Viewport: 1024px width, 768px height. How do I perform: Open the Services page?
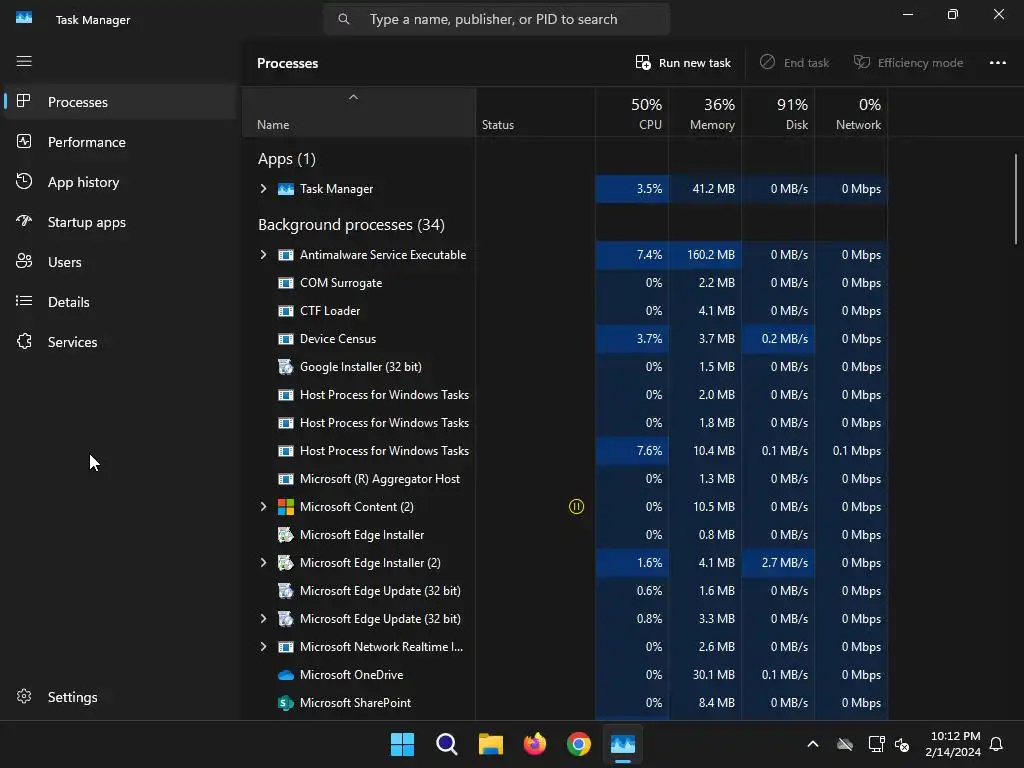(120, 342)
